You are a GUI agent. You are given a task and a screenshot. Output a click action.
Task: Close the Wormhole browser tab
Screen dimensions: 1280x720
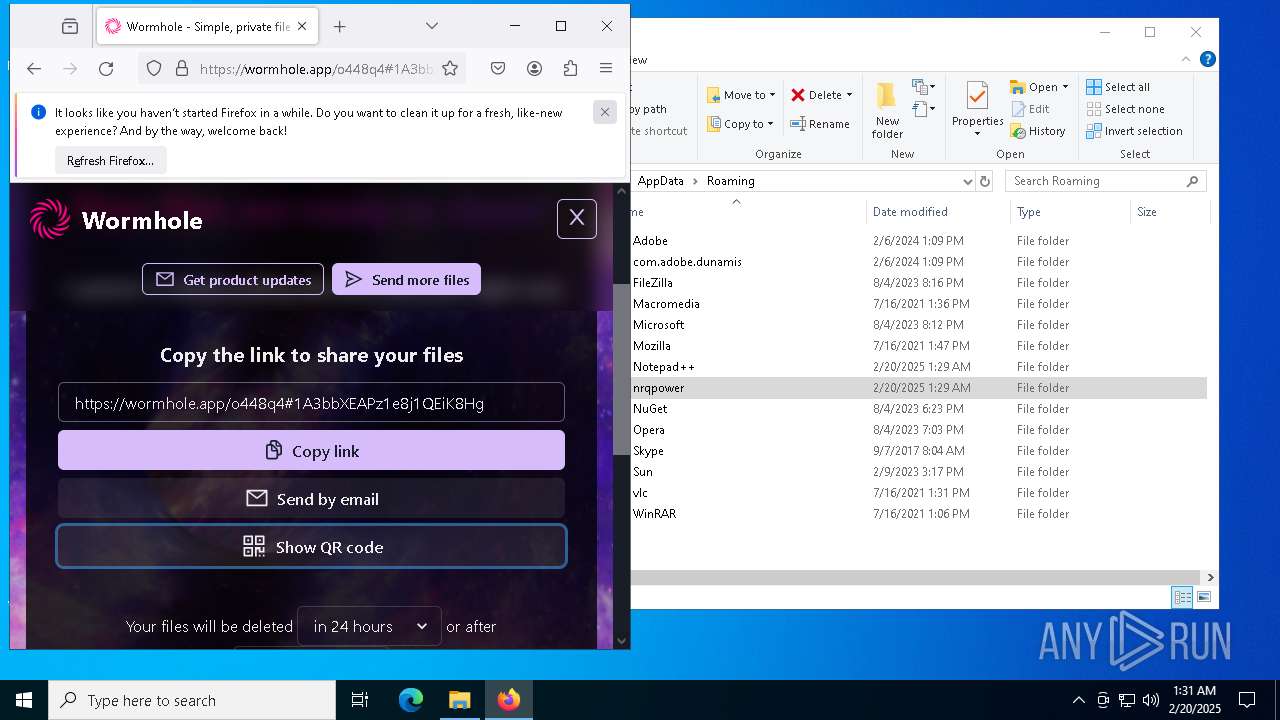tap(303, 26)
